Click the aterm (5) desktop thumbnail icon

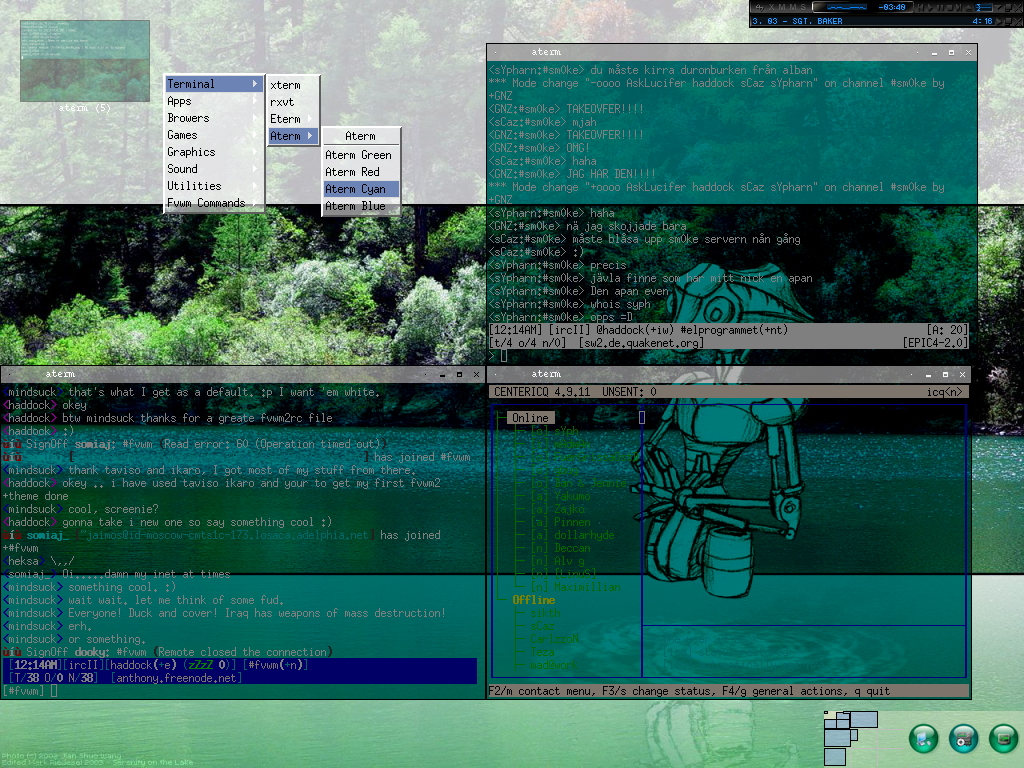point(84,61)
